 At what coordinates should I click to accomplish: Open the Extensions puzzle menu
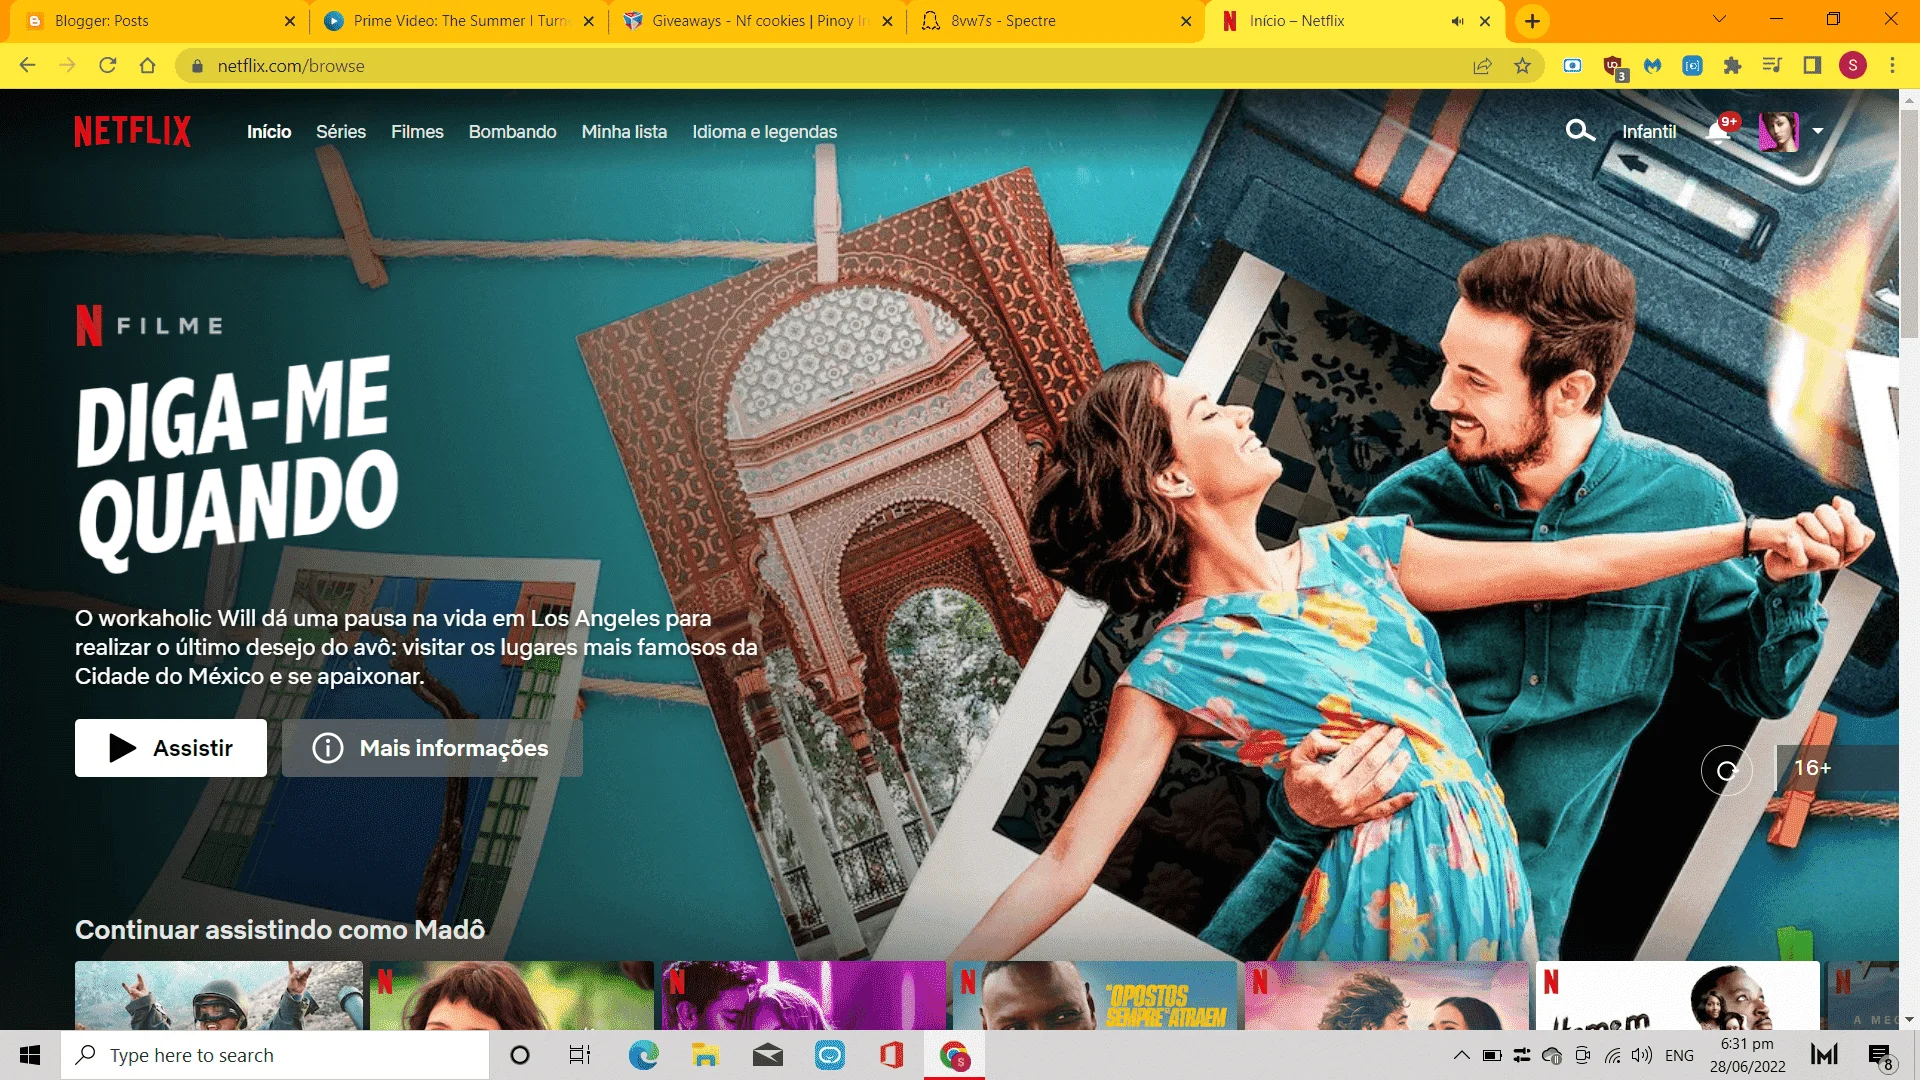pyautogui.click(x=1732, y=66)
